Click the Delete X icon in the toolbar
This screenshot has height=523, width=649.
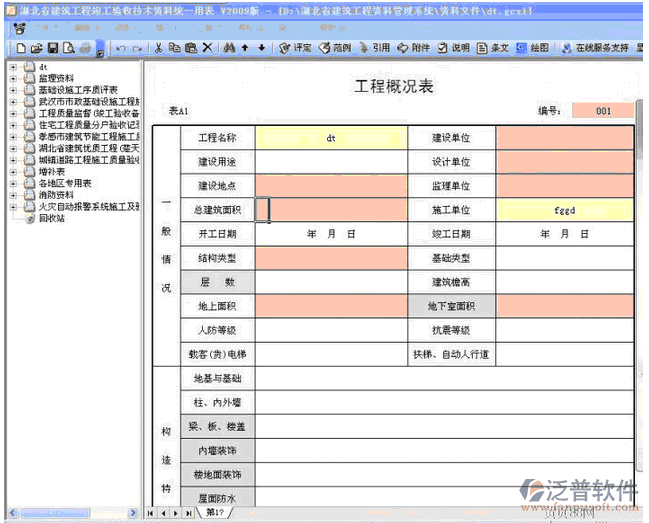(207, 47)
